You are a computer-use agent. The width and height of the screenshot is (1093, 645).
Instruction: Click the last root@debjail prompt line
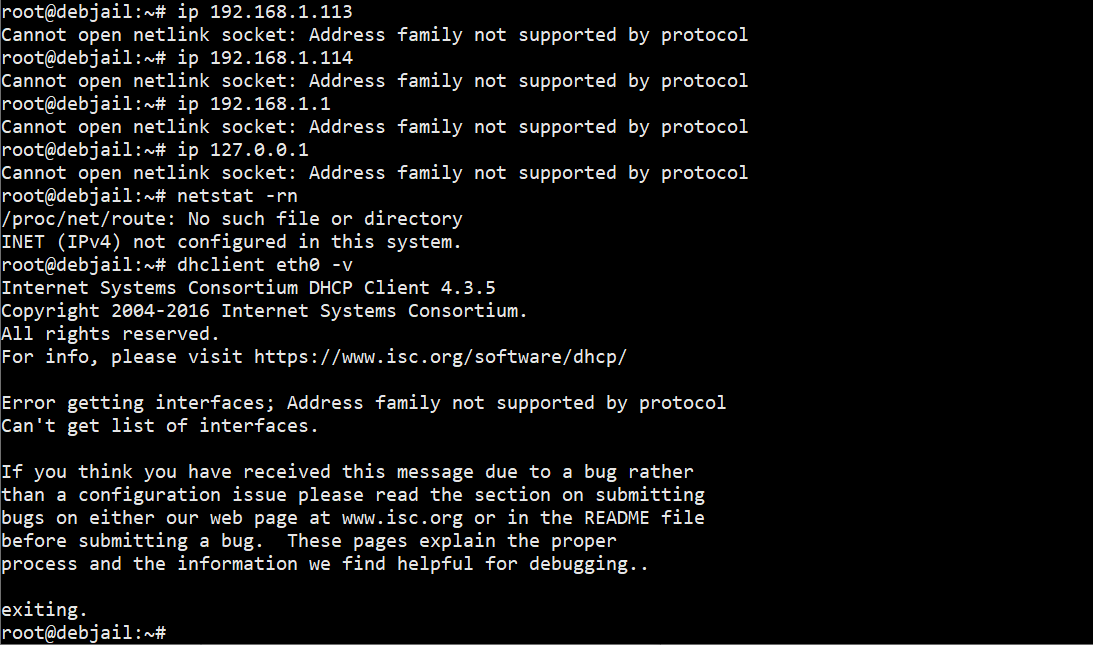(x=84, y=633)
